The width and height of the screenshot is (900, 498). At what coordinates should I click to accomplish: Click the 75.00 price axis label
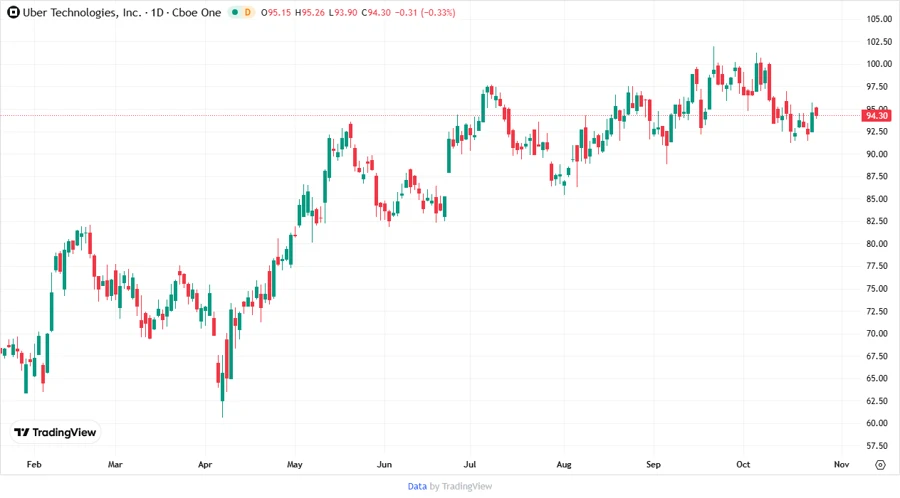click(x=879, y=289)
